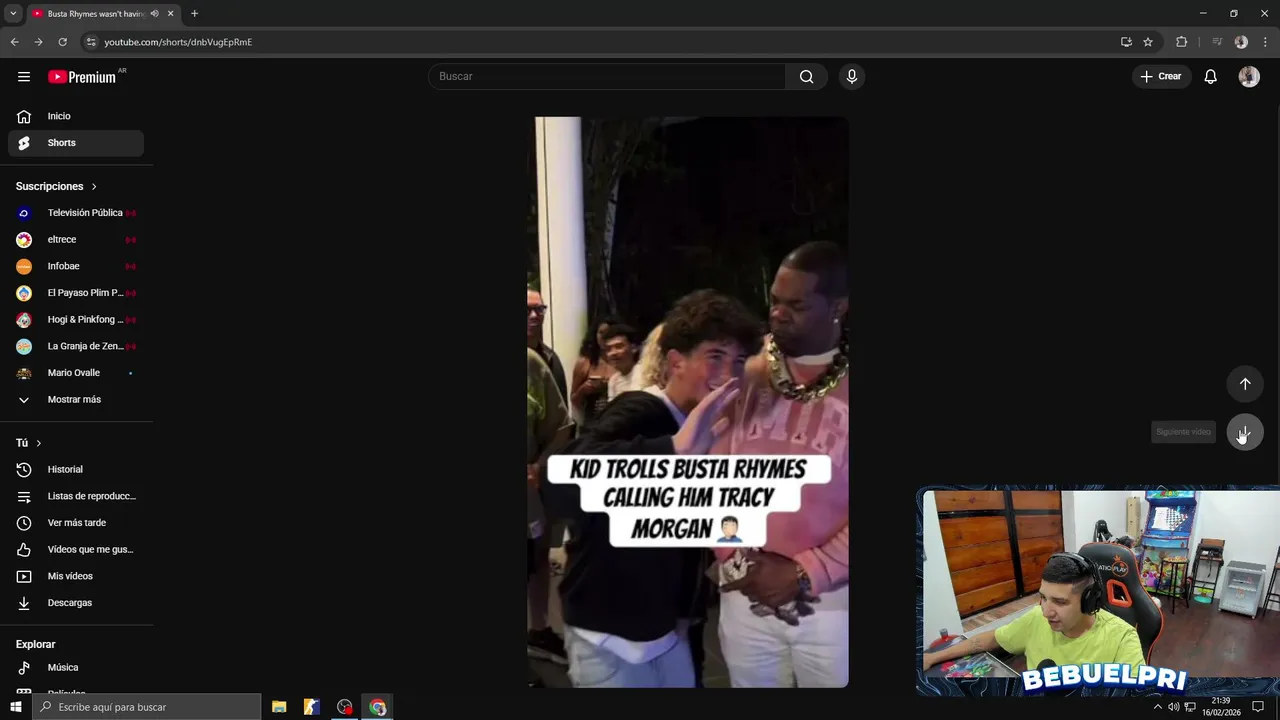This screenshot has width=1280, height=720.
Task: Open the Chrome profile avatar
Action: point(1241,42)
